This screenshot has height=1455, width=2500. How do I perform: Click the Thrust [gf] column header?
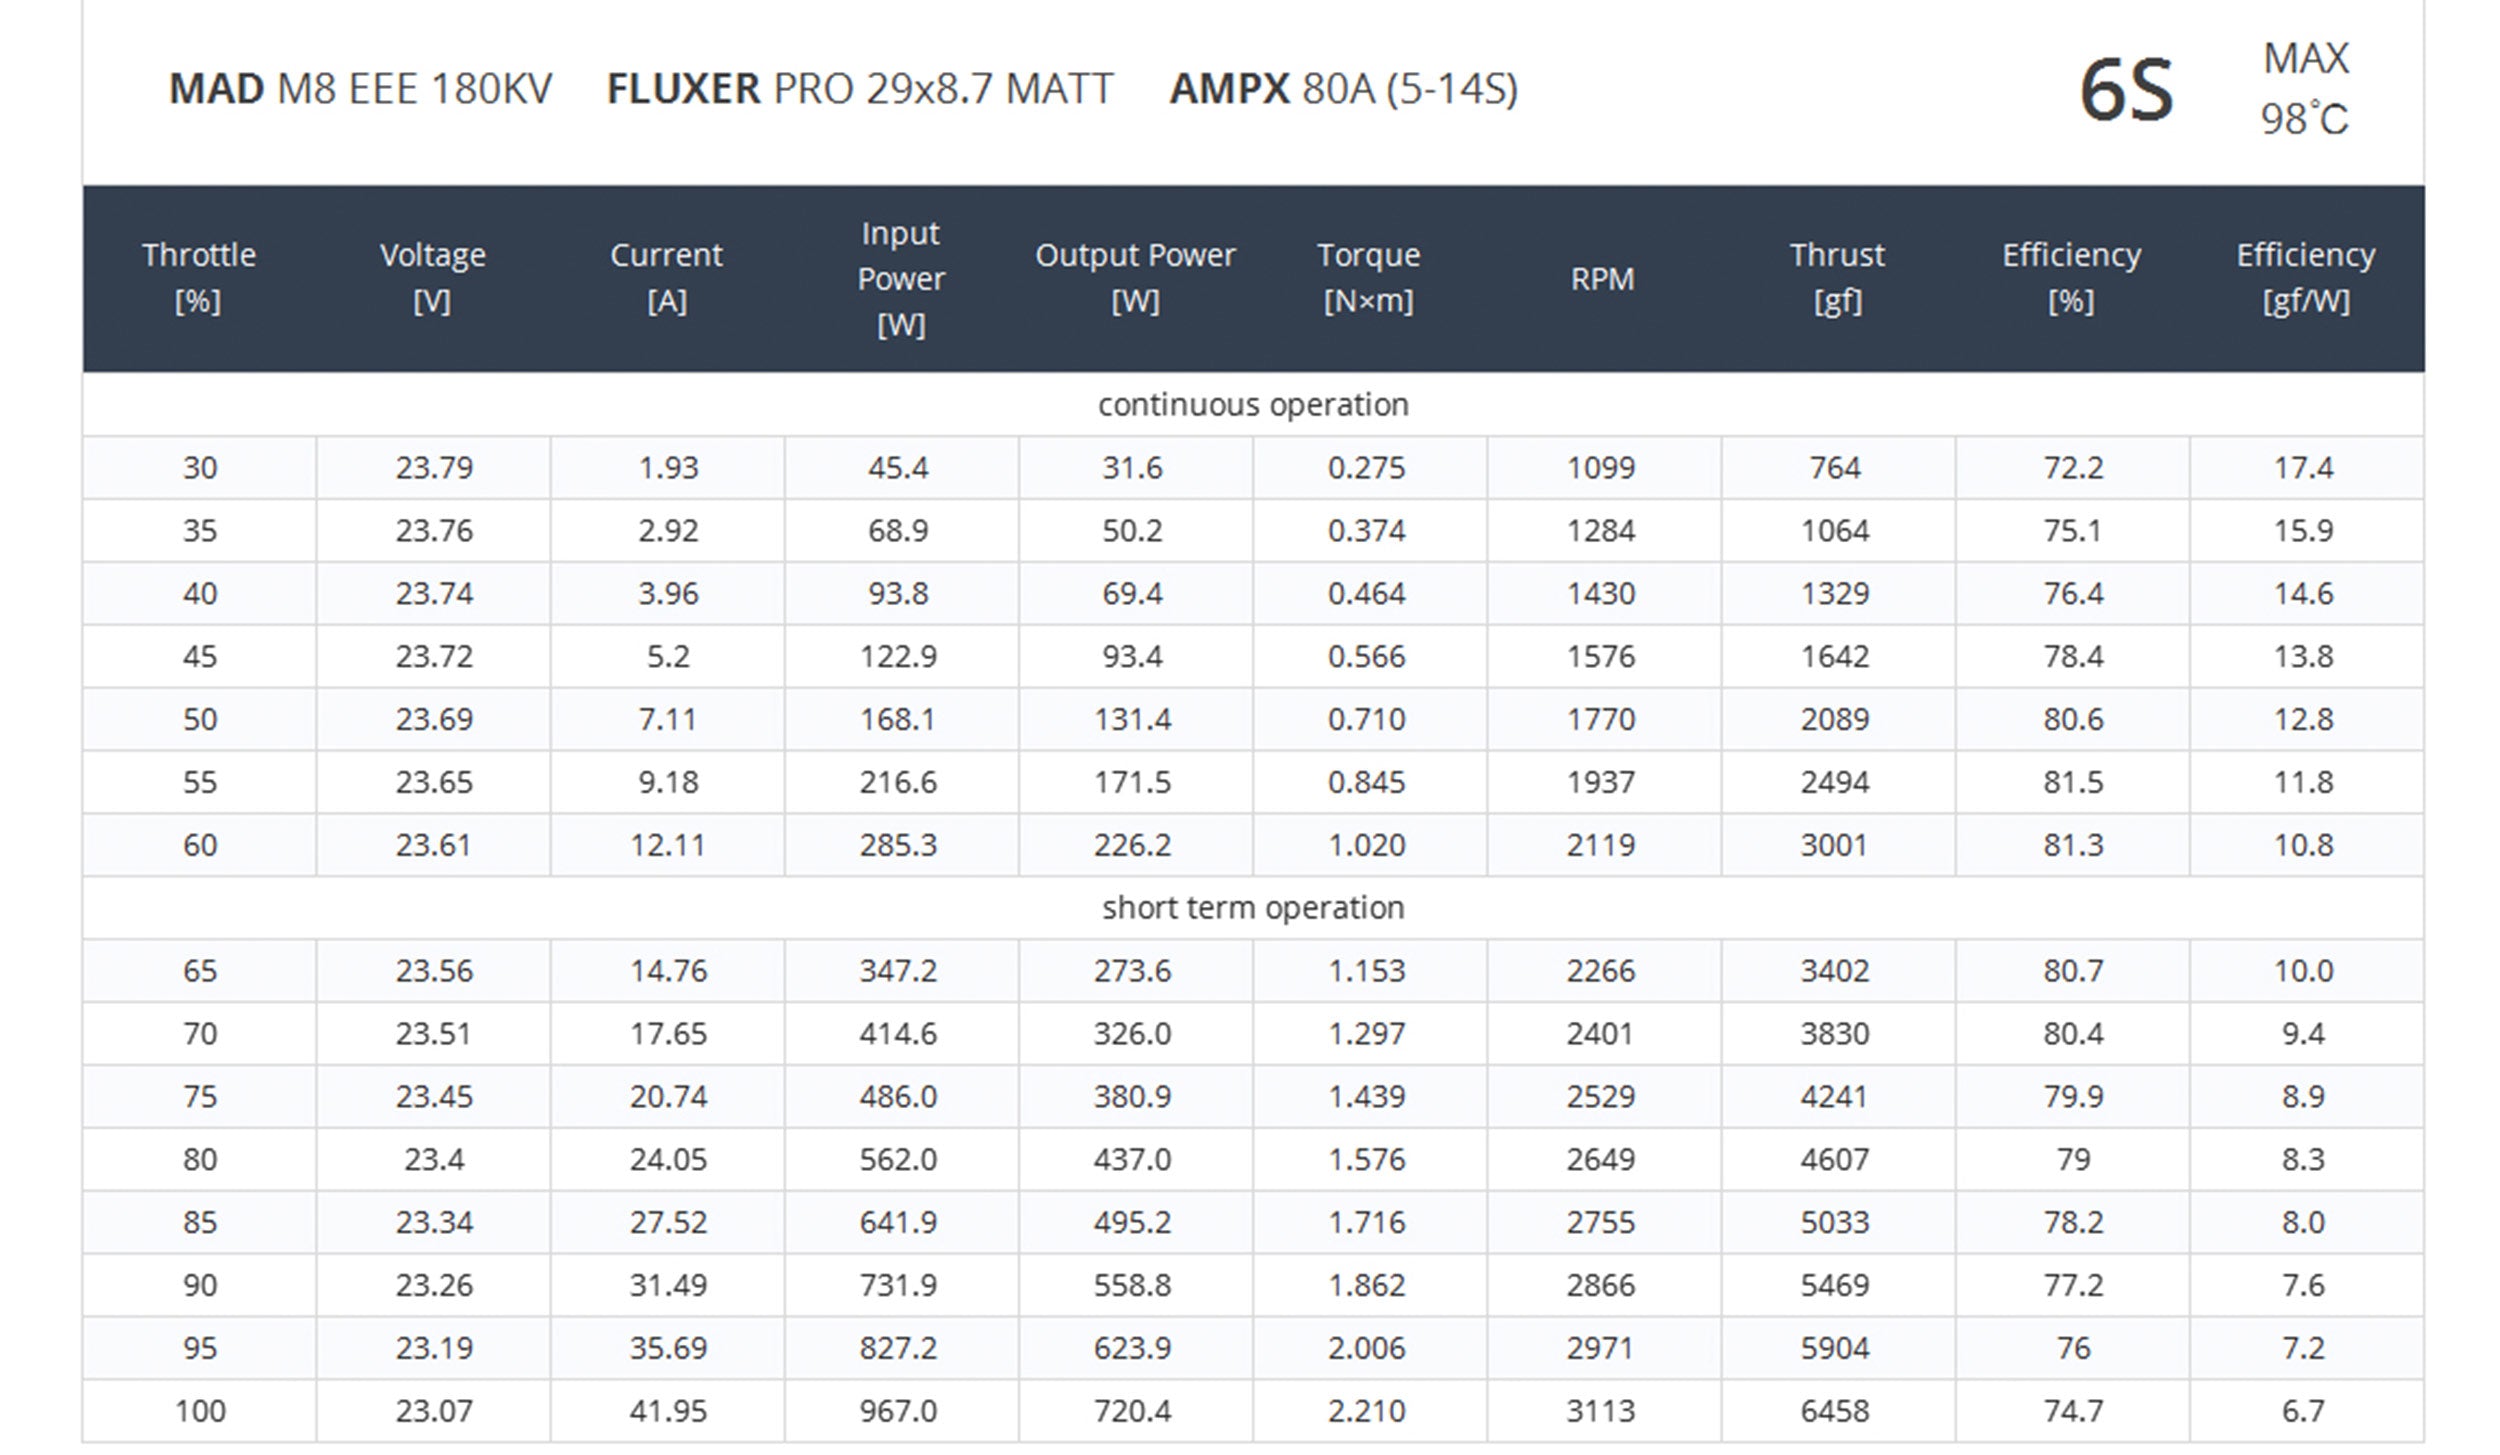coord(1837,278)
